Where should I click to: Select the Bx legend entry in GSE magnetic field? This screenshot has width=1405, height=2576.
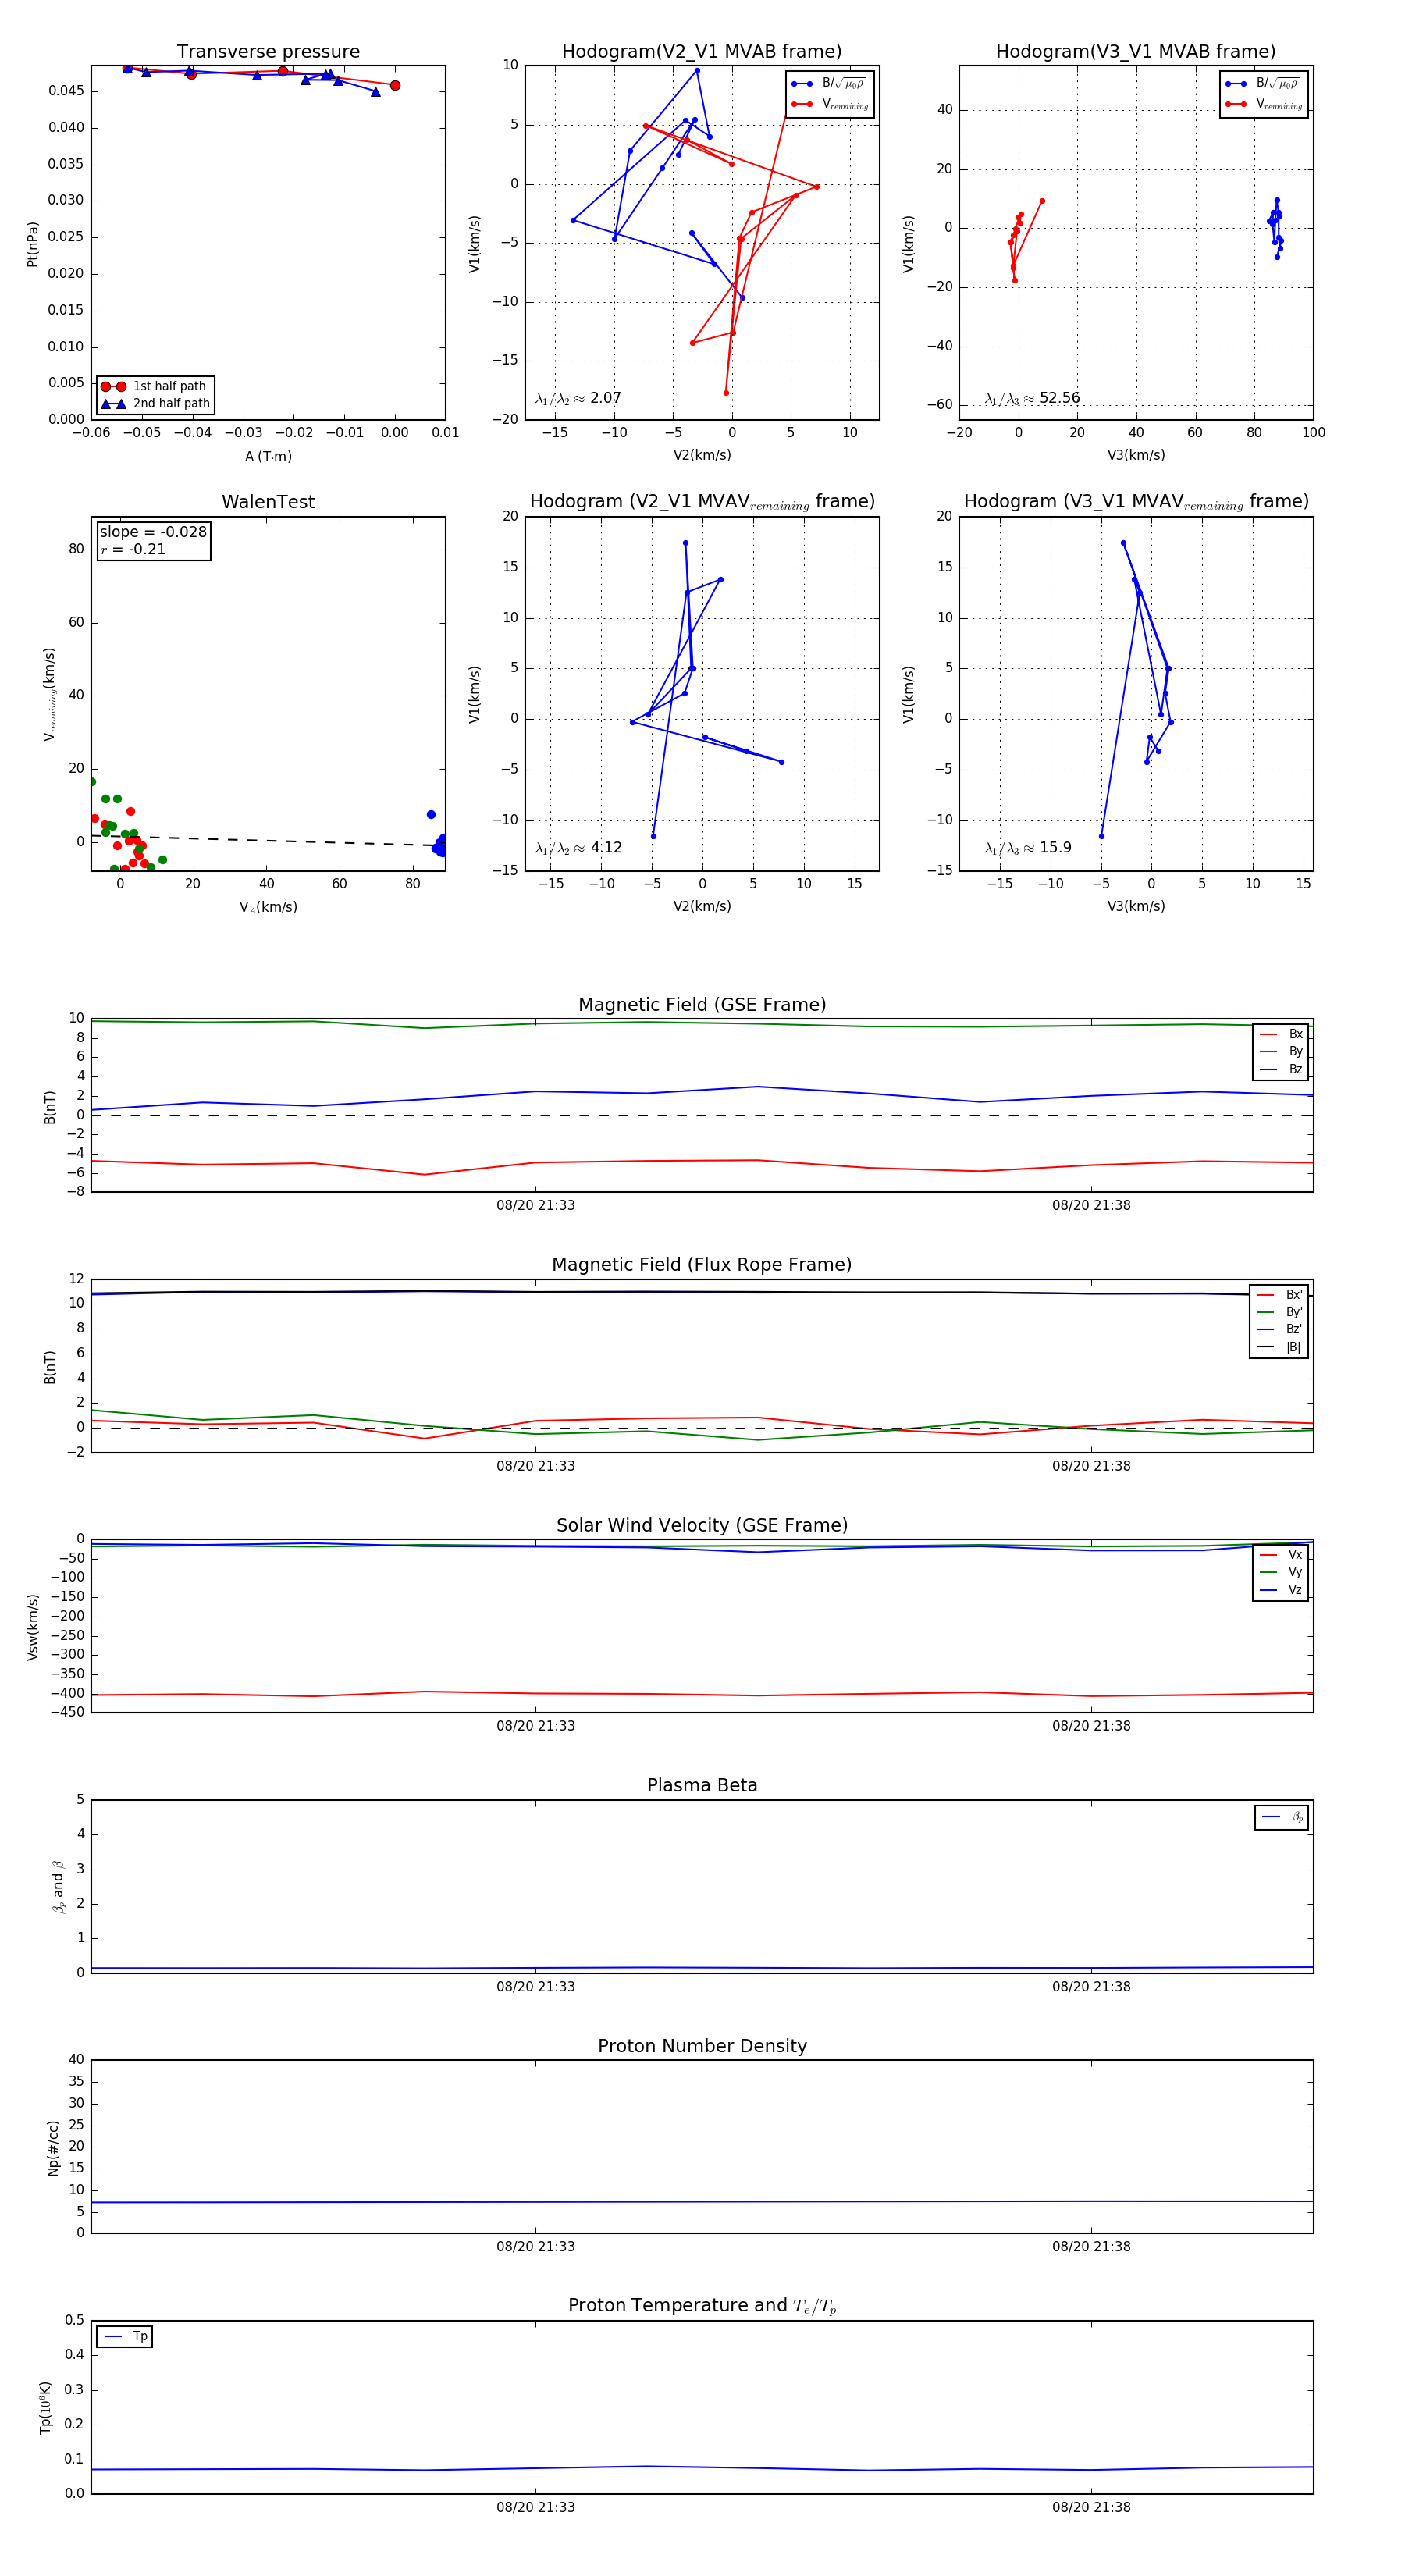(1282, 1035)
